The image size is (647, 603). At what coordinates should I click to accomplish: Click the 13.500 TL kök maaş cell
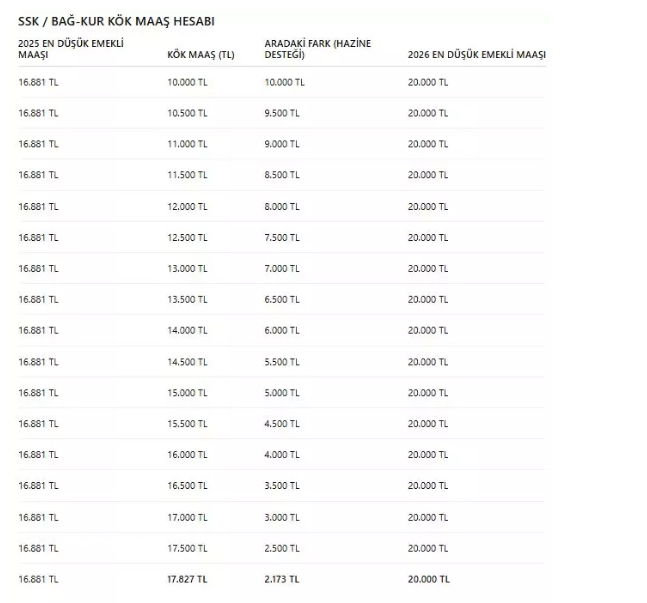[x=187, y=300]
